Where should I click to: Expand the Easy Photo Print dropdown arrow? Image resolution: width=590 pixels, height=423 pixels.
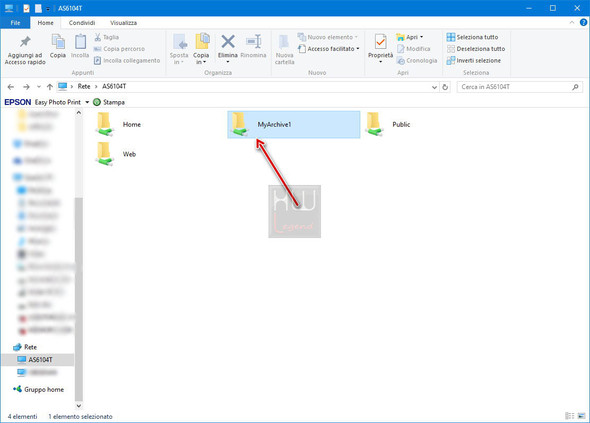[87, 102]
